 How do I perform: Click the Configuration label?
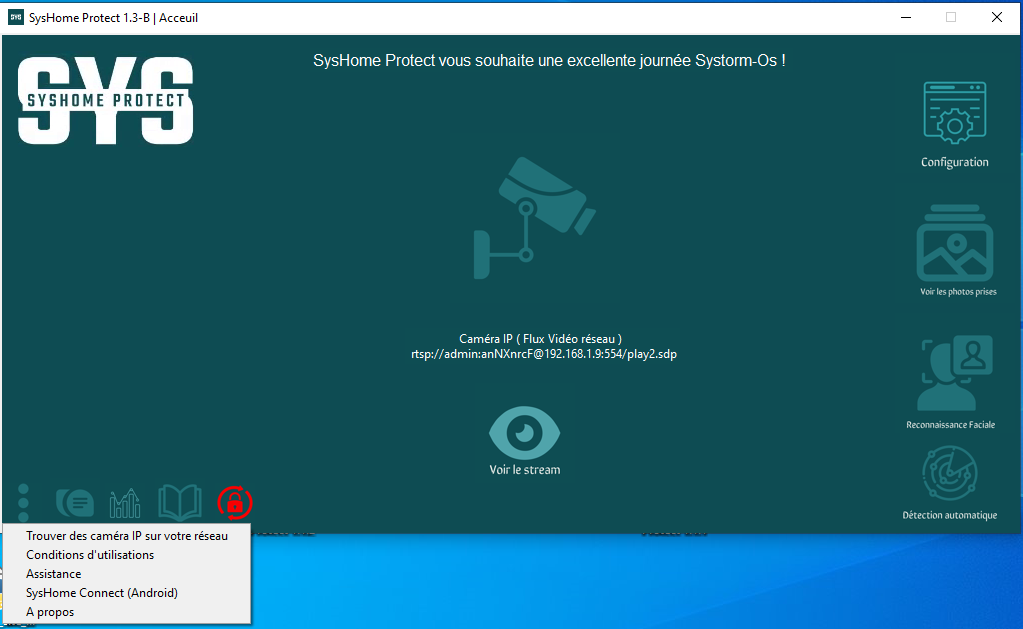coord(954,162)
